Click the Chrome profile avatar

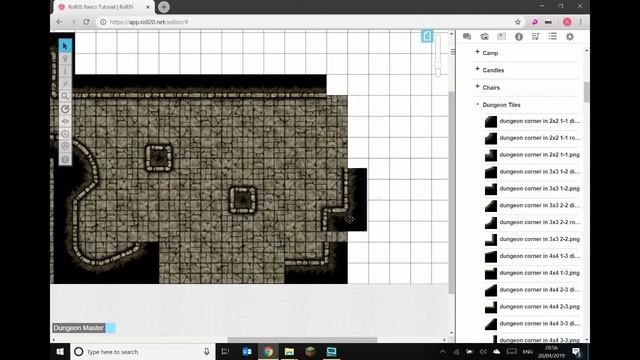[x=567, y=22]
